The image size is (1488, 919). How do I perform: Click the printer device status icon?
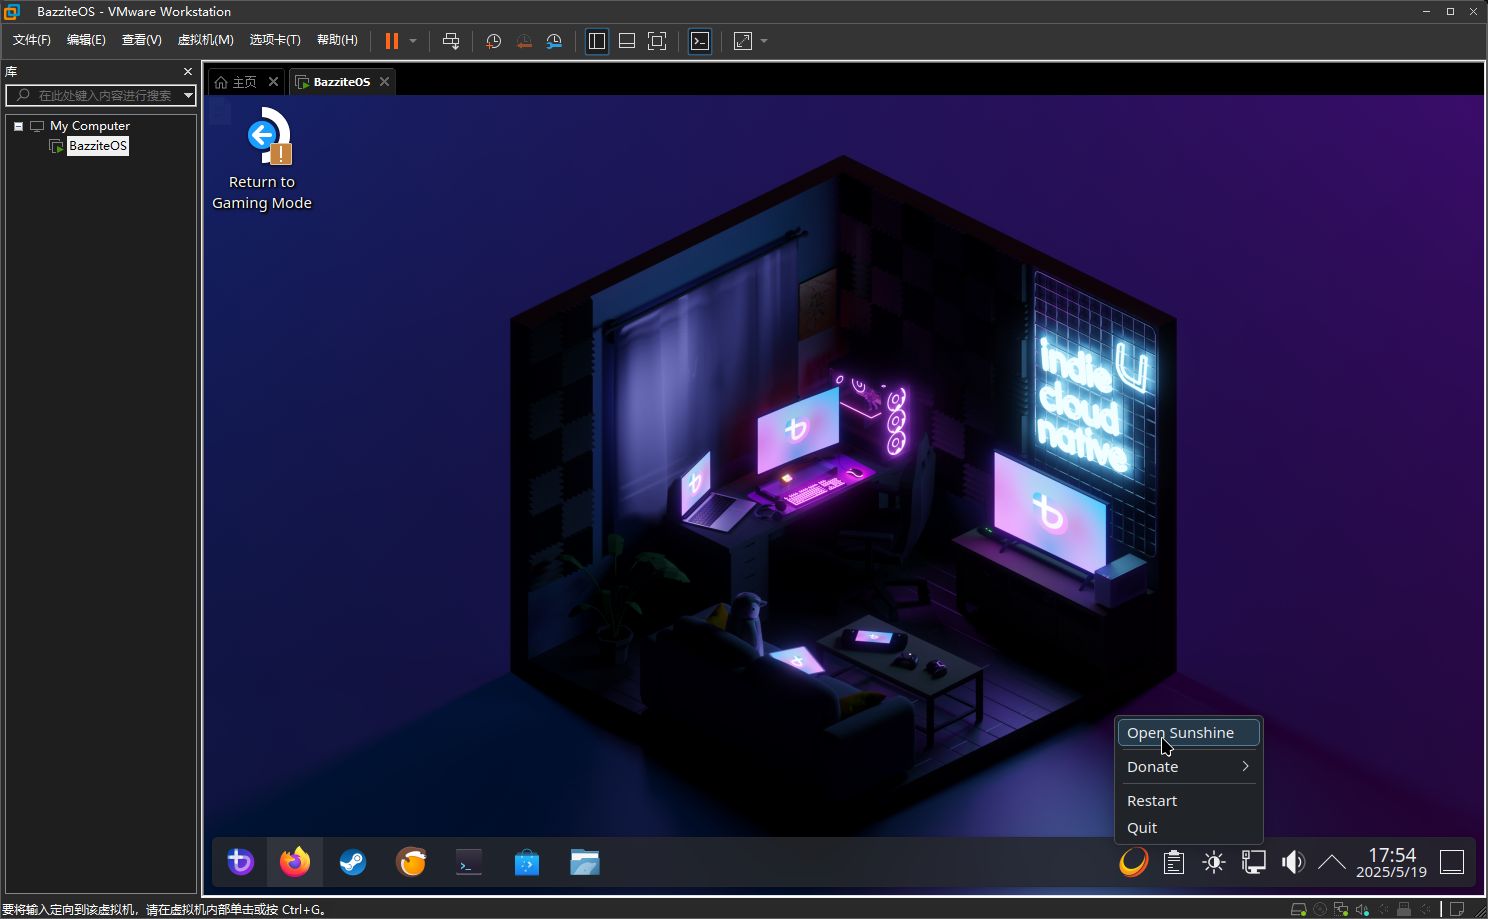1404,909
